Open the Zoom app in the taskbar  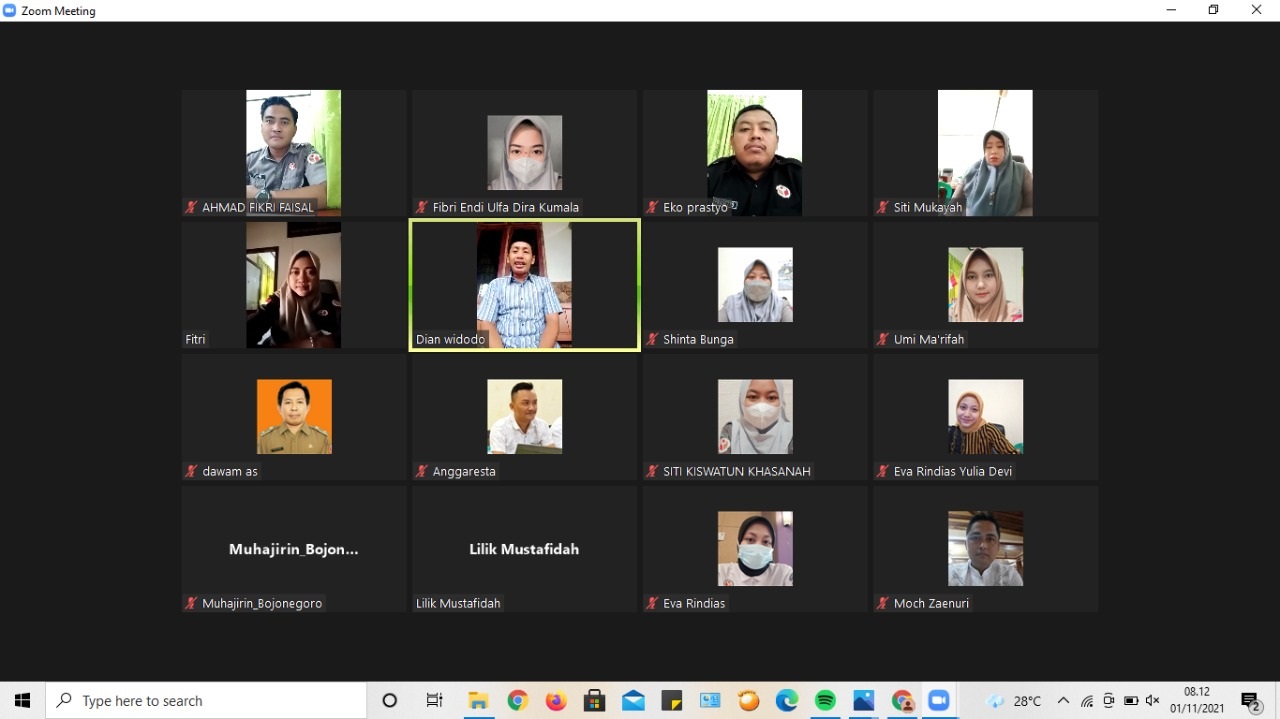938,701
